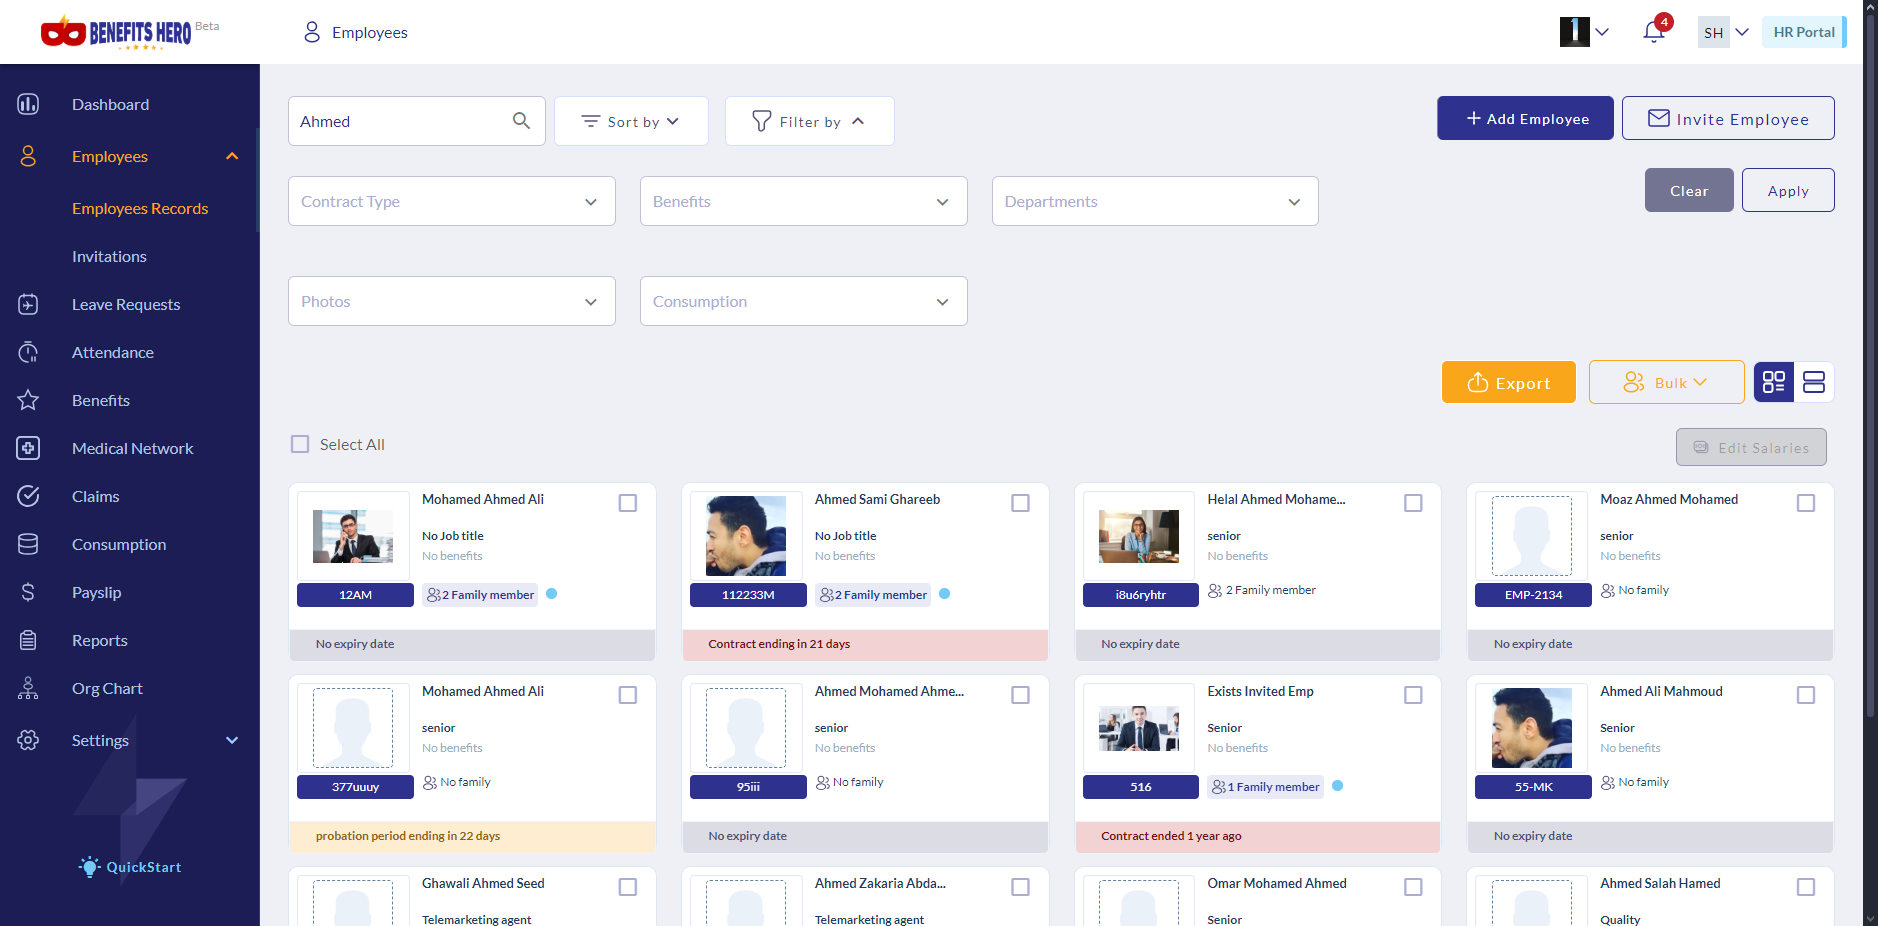This screenshot has height=926, width=1878.
Task: Click the Add Employee button
Action: [x=1525, y=118]
